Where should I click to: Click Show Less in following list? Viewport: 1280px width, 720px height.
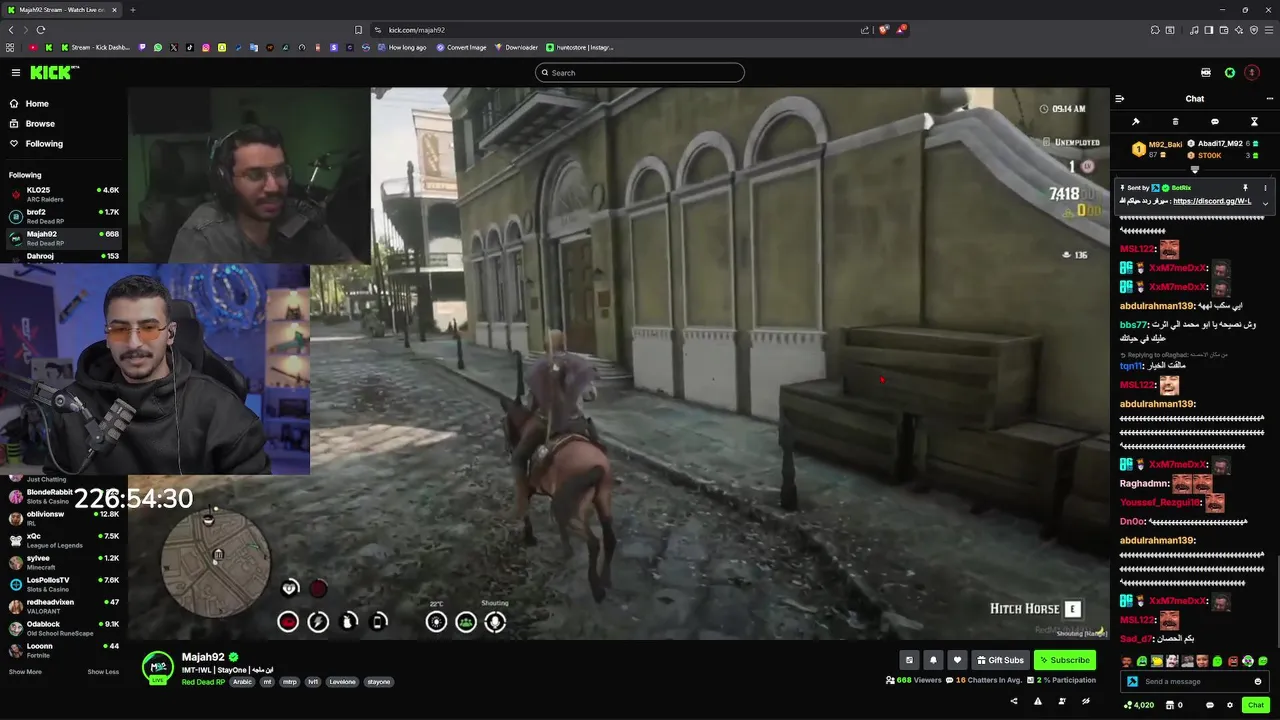pyautogui.click(x=103, y=672)
